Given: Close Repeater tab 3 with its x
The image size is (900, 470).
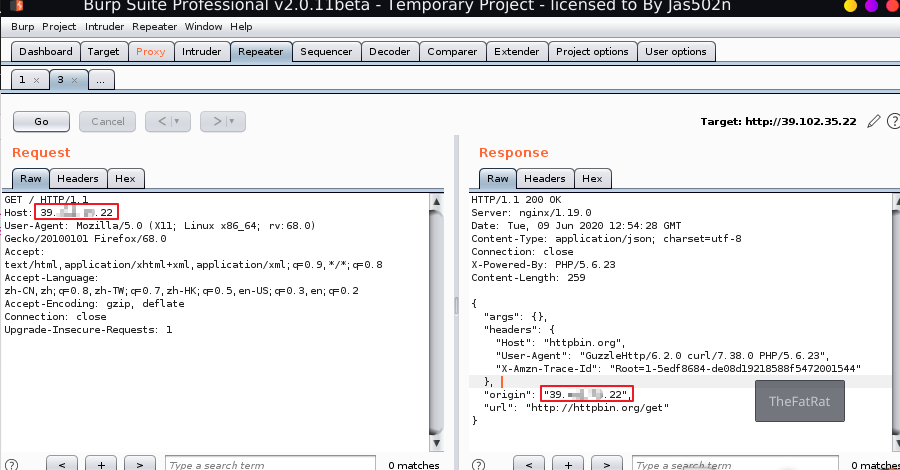Looking at the screenshot, I should (74, 79).
